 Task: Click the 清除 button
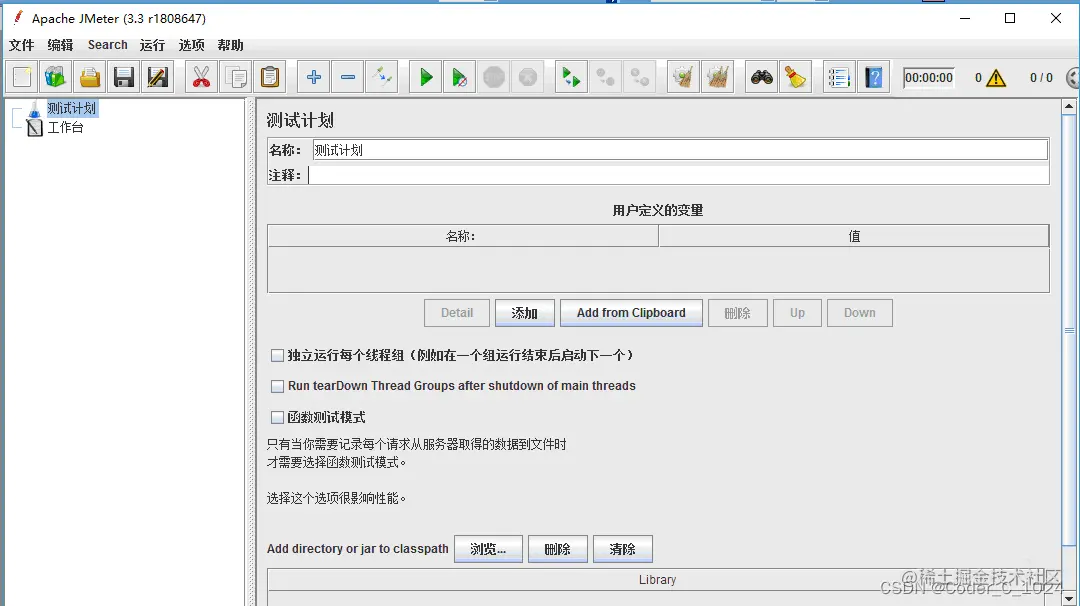(x=623, y=549)
